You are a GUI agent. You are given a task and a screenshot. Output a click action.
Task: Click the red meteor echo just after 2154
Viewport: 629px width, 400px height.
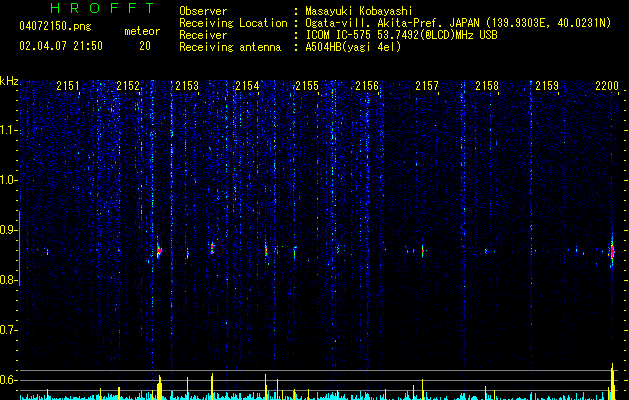point(266,251)
